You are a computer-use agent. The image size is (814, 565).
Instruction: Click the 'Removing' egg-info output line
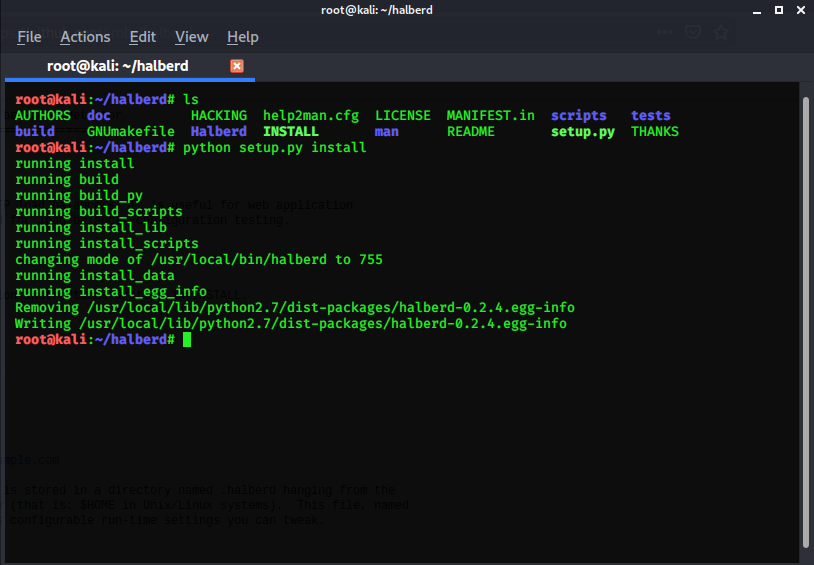point(295,307)
